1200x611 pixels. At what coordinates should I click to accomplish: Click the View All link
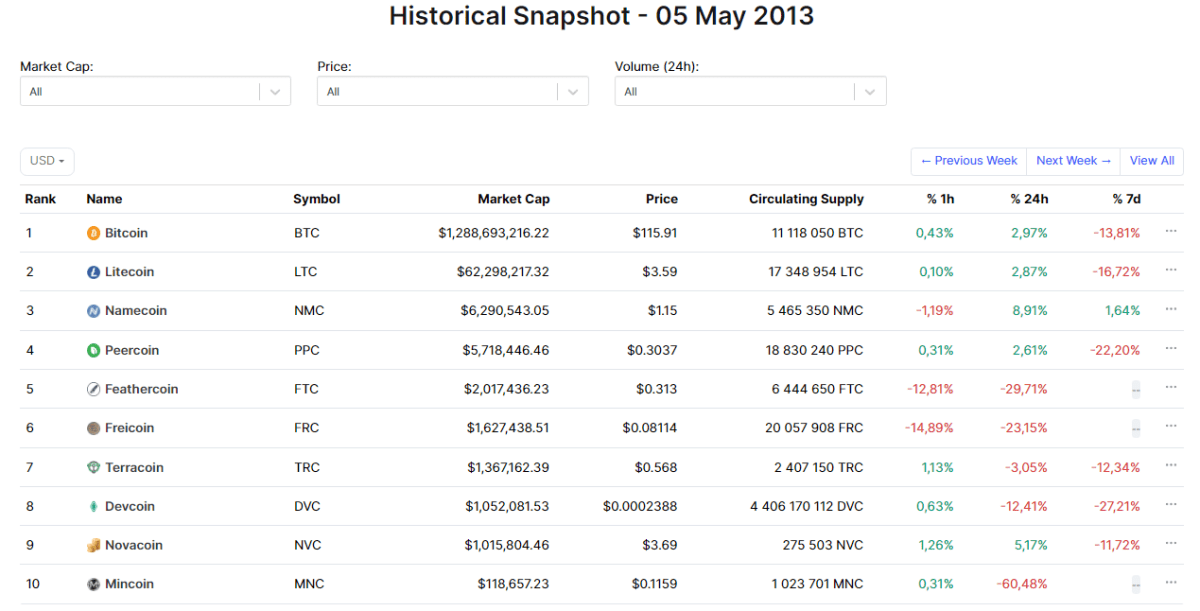click(1151, 160)
